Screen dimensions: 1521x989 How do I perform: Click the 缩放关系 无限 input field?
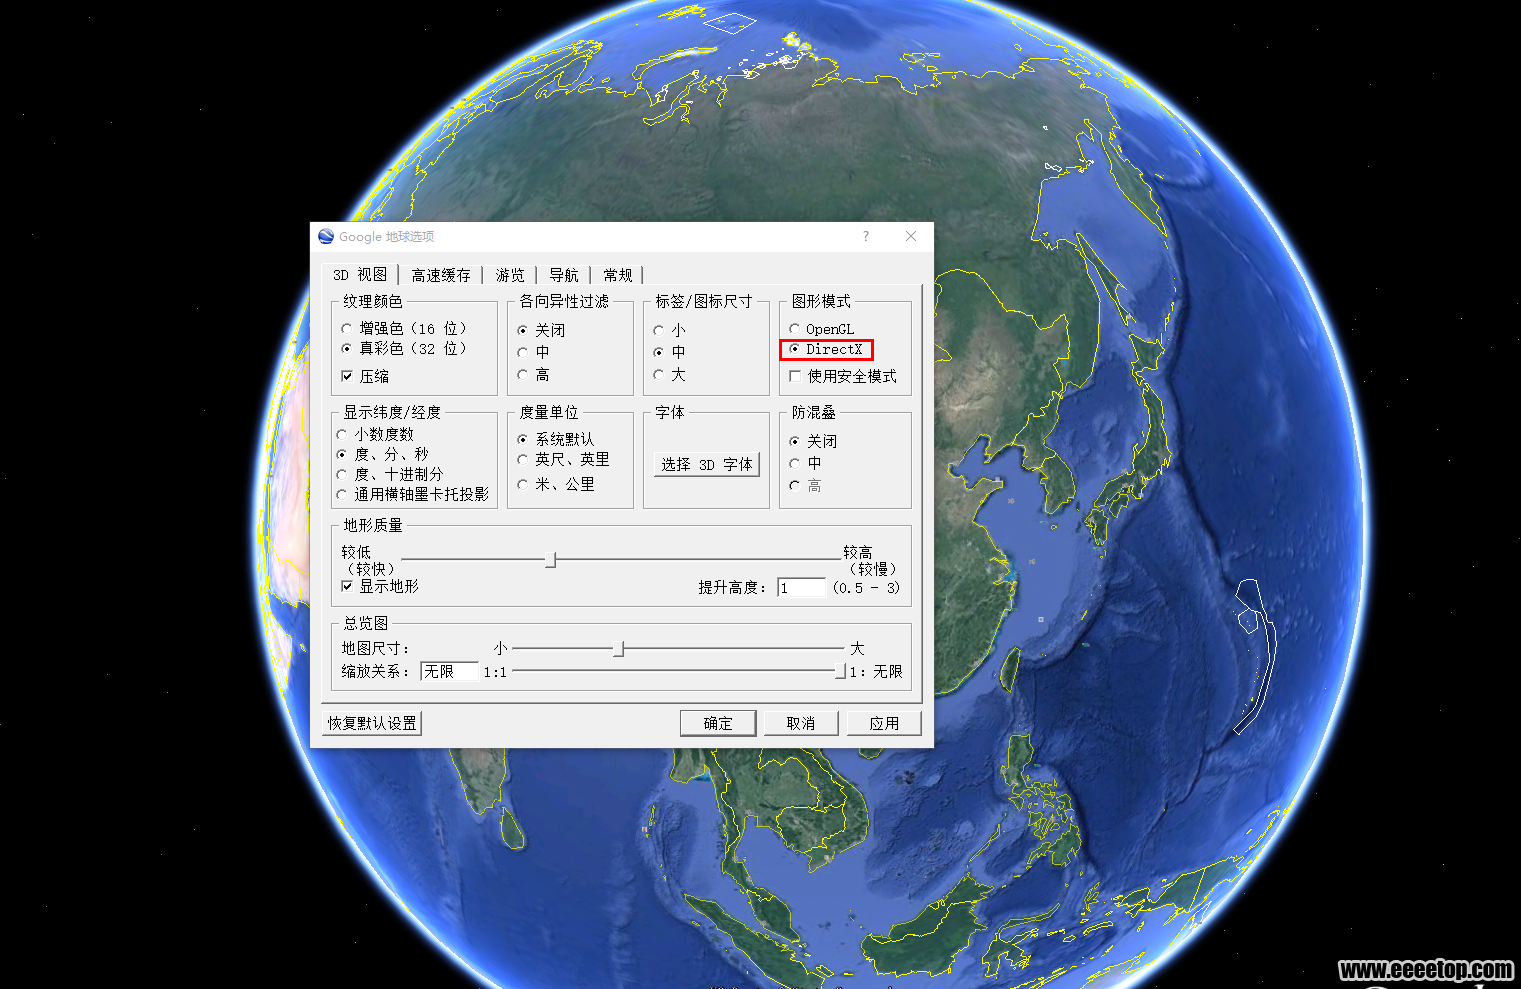point(449,671)
